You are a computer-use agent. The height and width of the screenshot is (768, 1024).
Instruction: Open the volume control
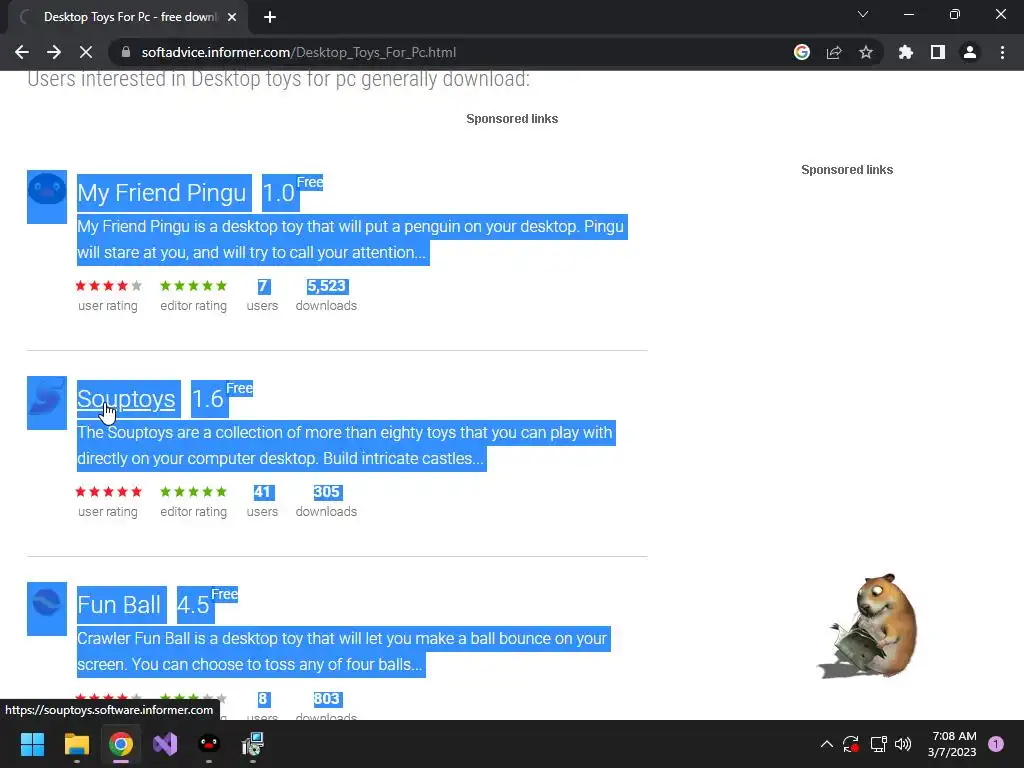pyautogui.click(x=903, y=744)
